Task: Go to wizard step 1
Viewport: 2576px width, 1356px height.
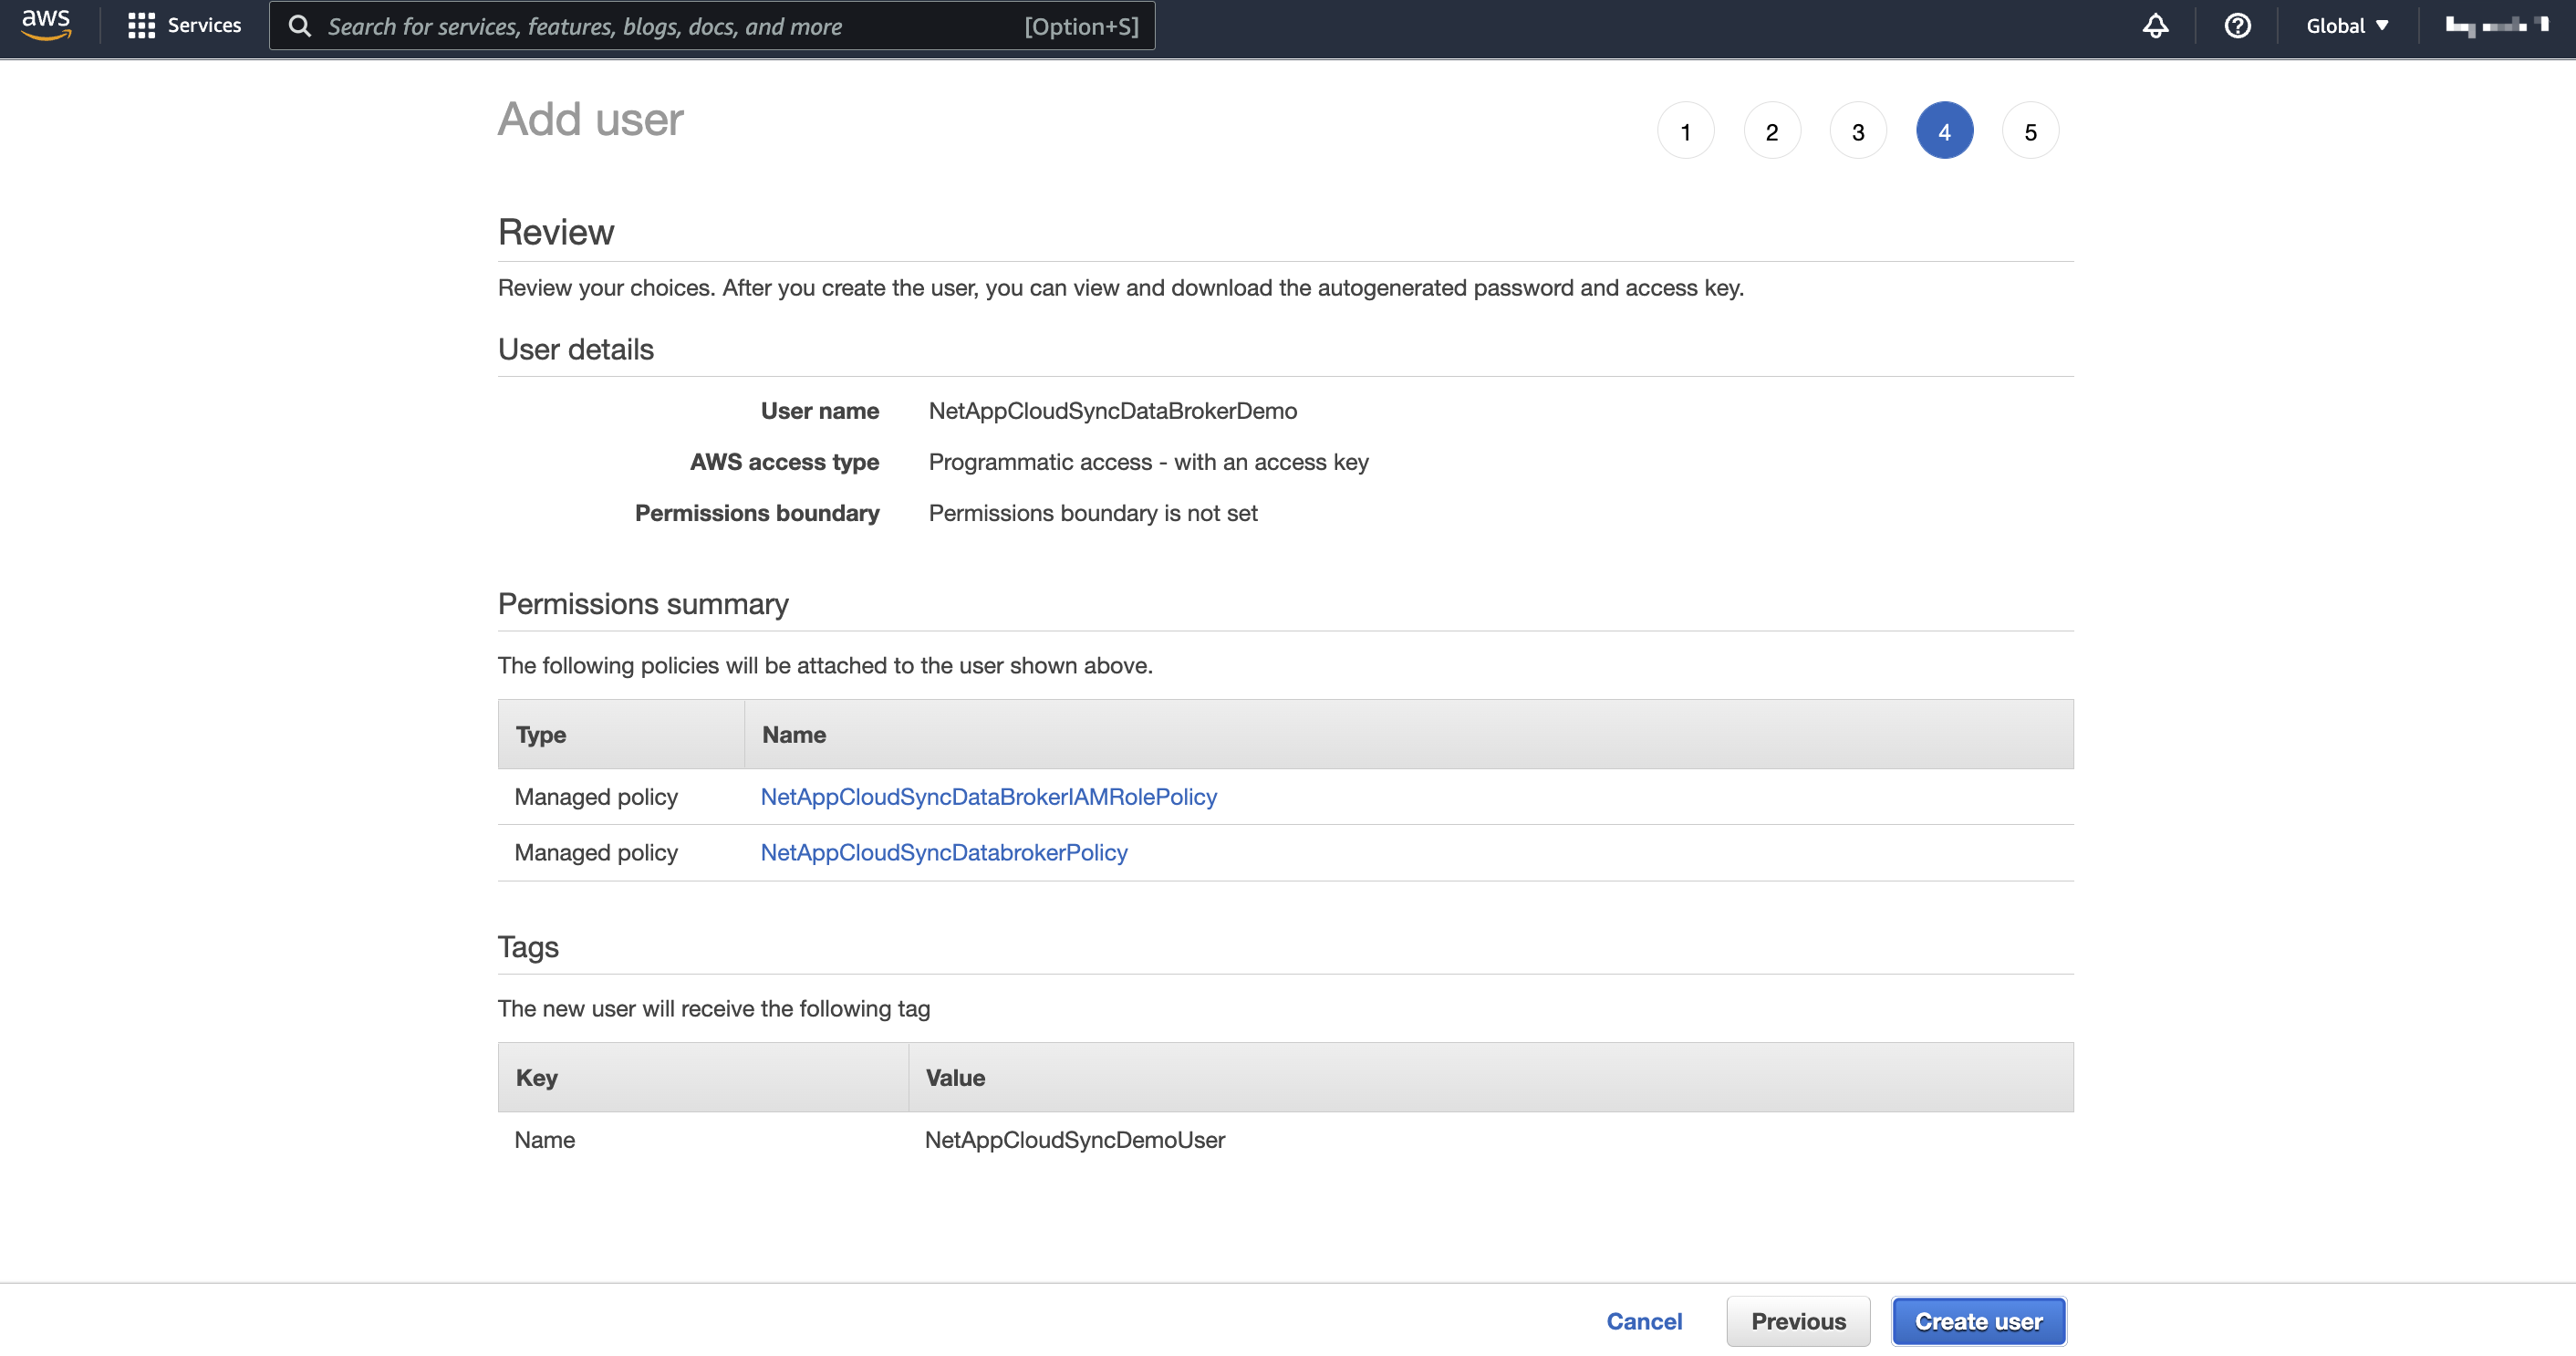Action: tap(1685, 131)
